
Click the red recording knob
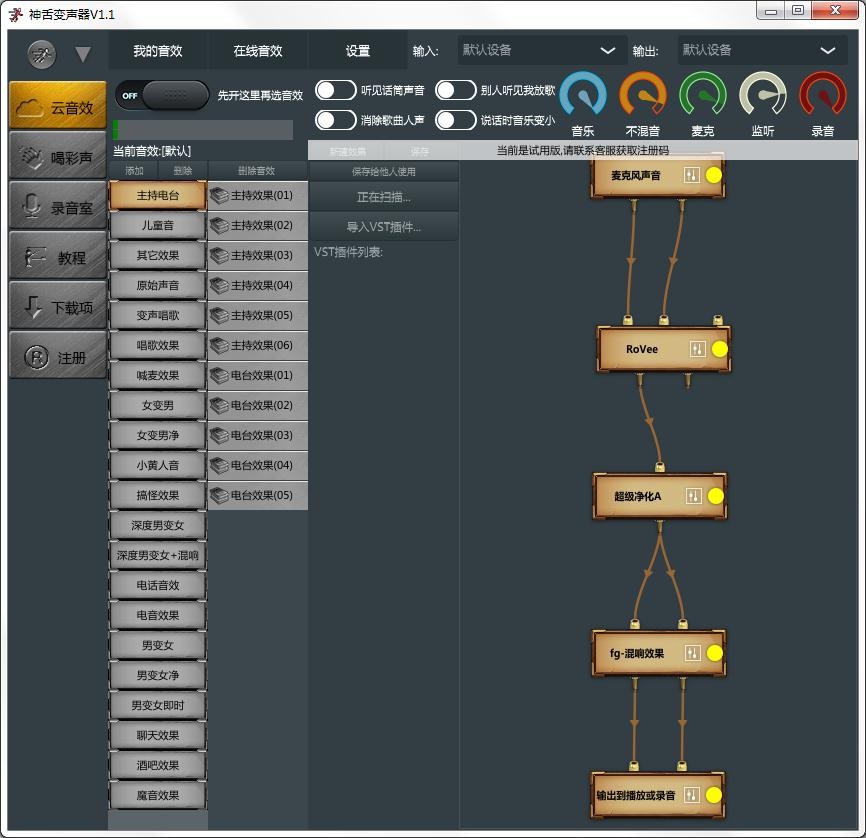pyautogui.click(x=823, y=97)
